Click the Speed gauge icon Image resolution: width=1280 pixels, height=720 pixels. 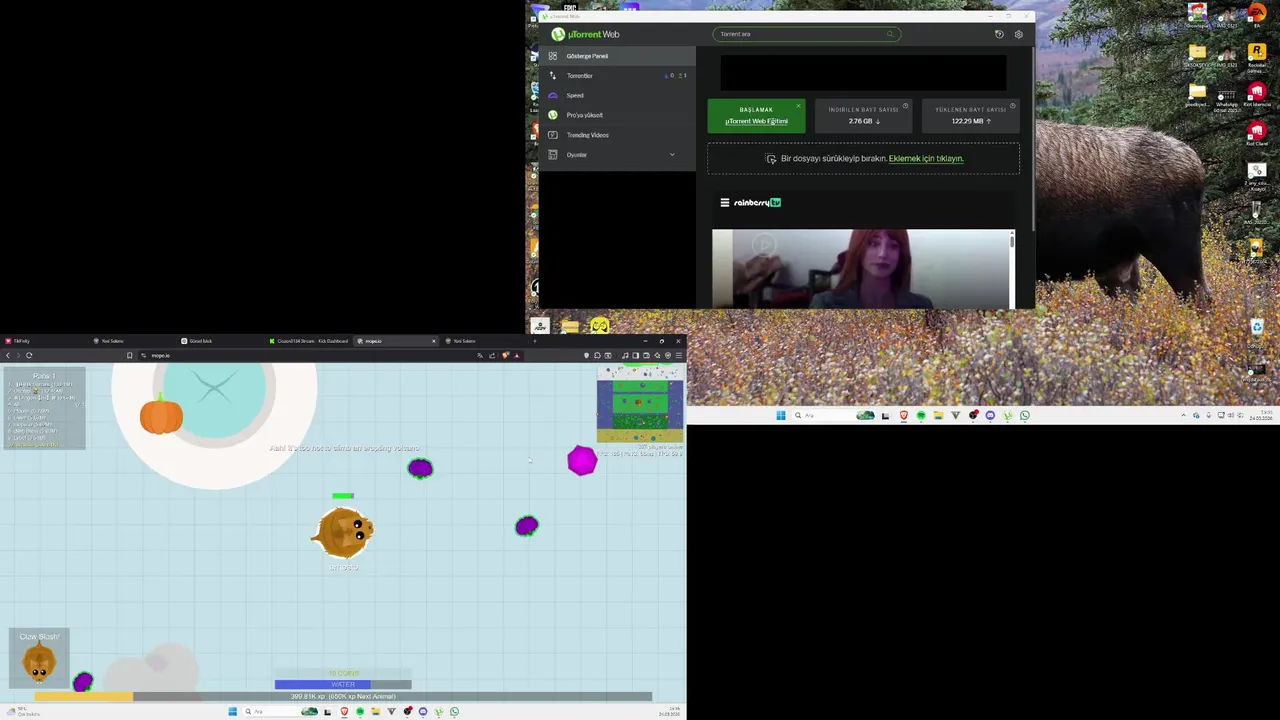(553, 95)
